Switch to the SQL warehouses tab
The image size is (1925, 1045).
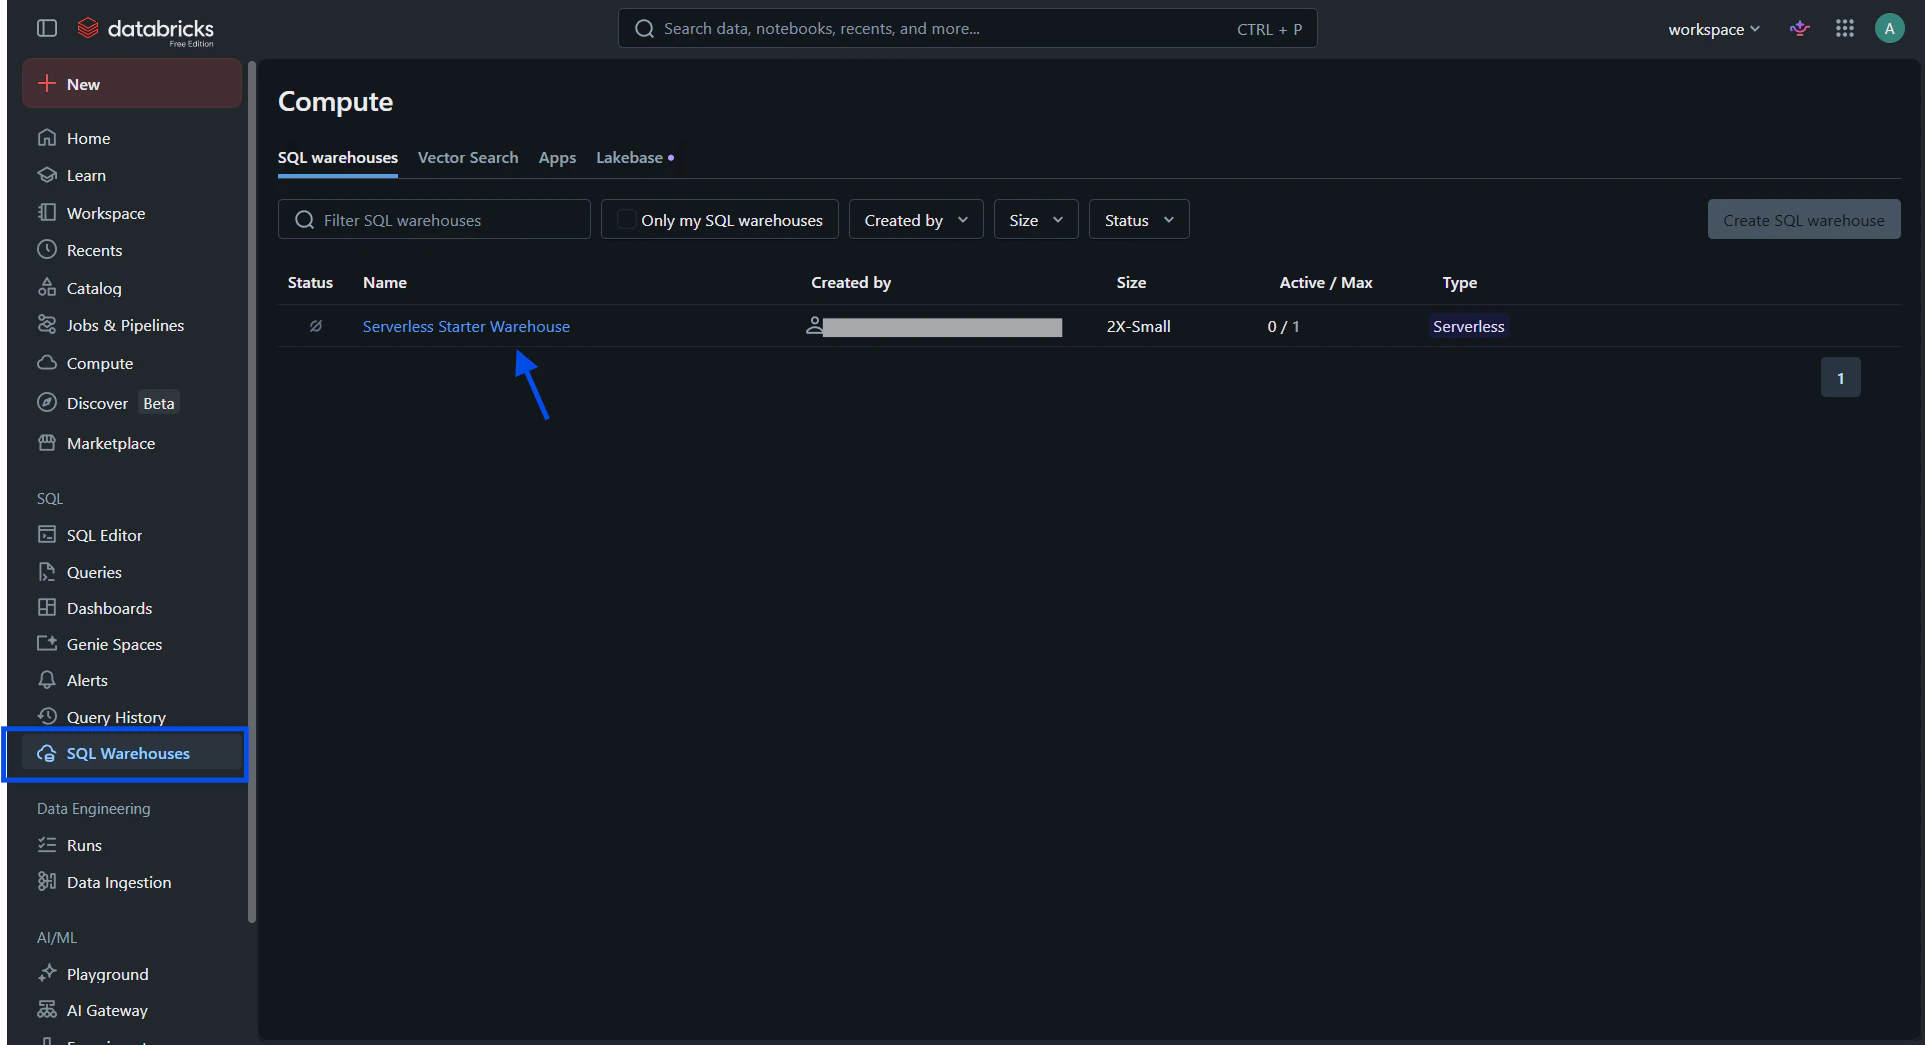pos(338,158)
